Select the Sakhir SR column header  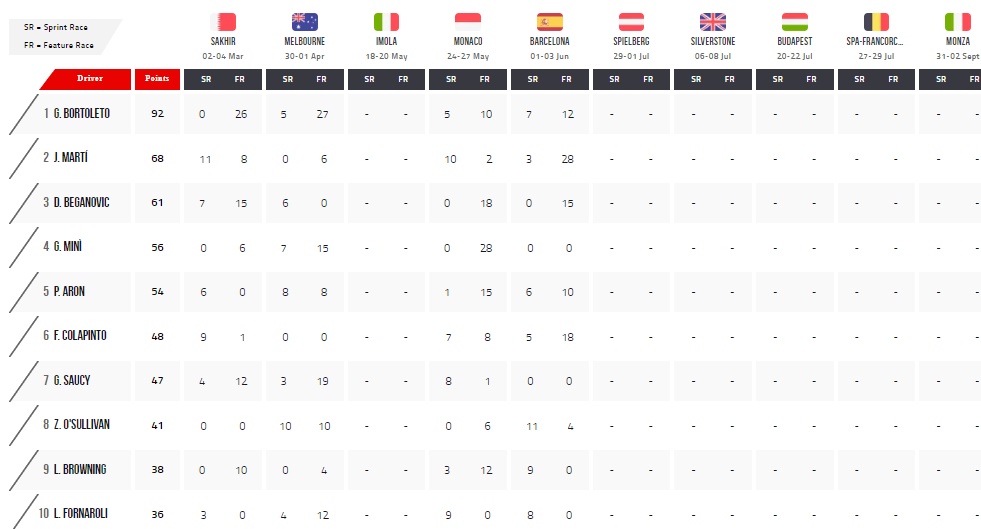(x=206, y=79)
